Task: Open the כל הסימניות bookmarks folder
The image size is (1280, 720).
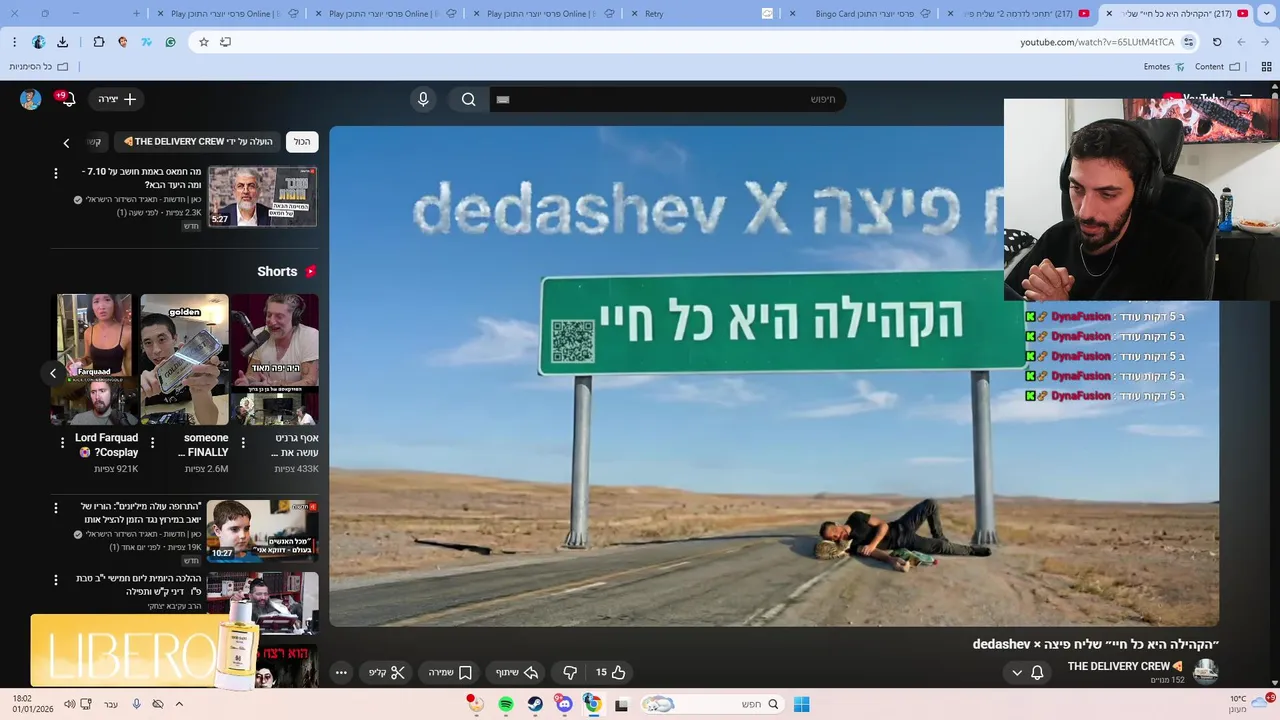Action: [x=38, y=67]
